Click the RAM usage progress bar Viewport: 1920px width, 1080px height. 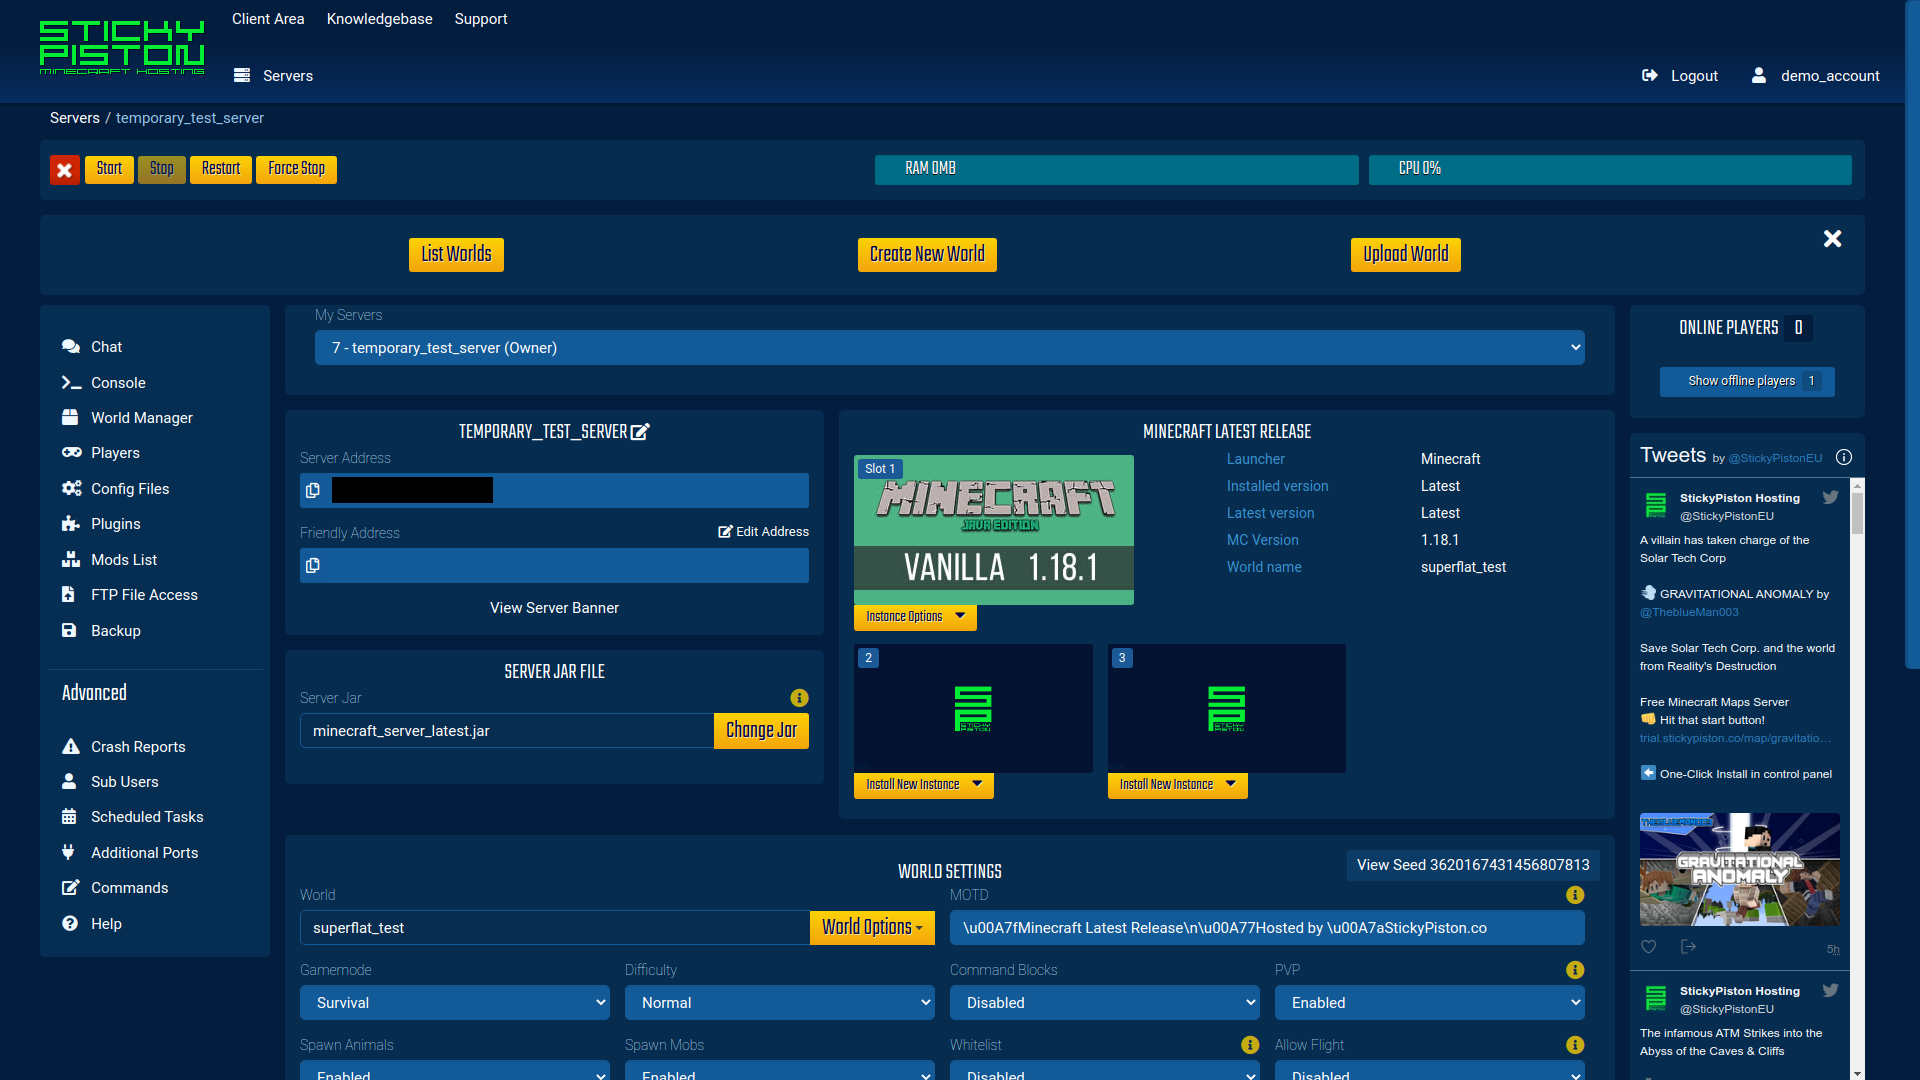click(x=1113, y=169)
